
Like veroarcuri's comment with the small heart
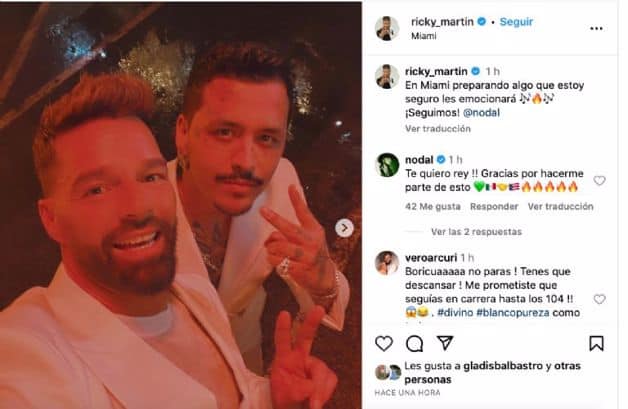(599, 299)
